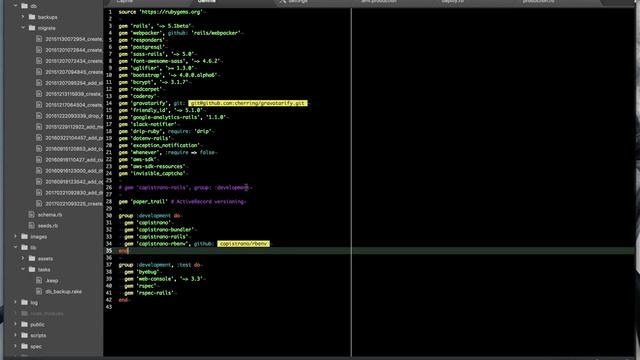The height and width of the screenshot is (360, 640).
Task: Collapse the migrate folder arrow
Action: 23,28
